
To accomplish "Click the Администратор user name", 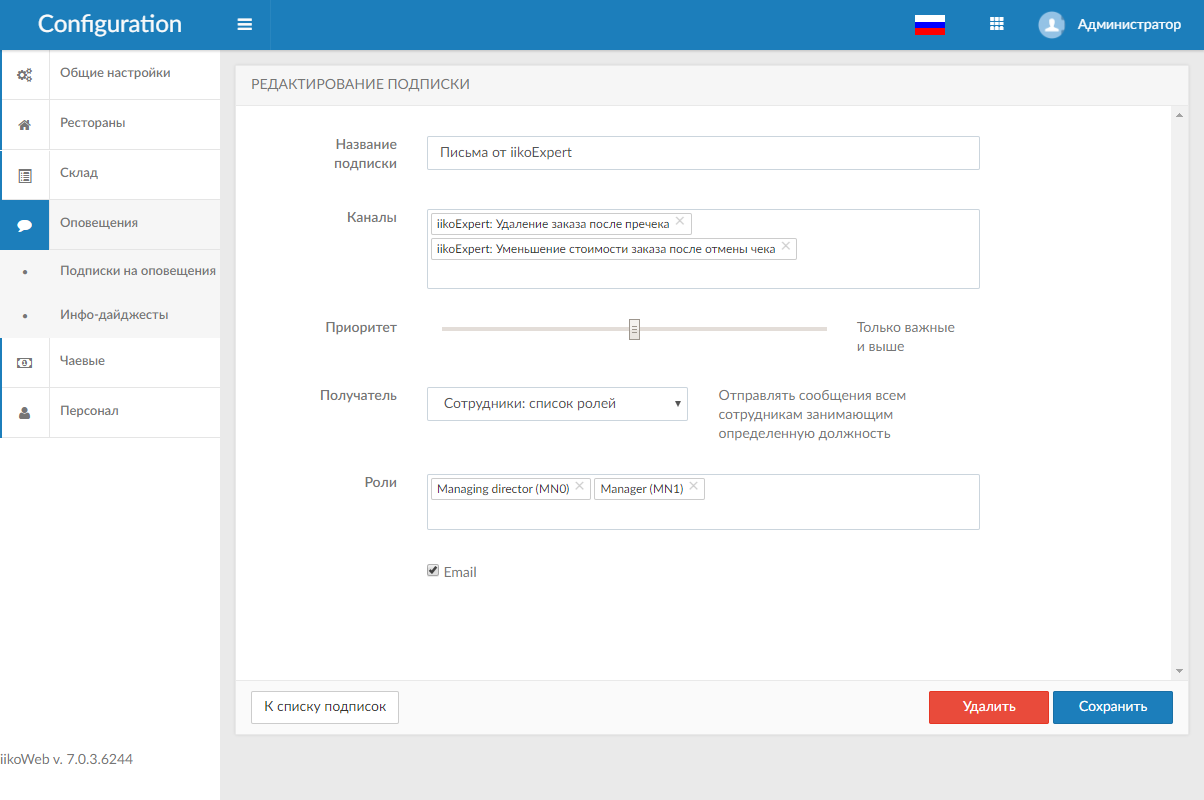I will click(x=1129, y=25).
